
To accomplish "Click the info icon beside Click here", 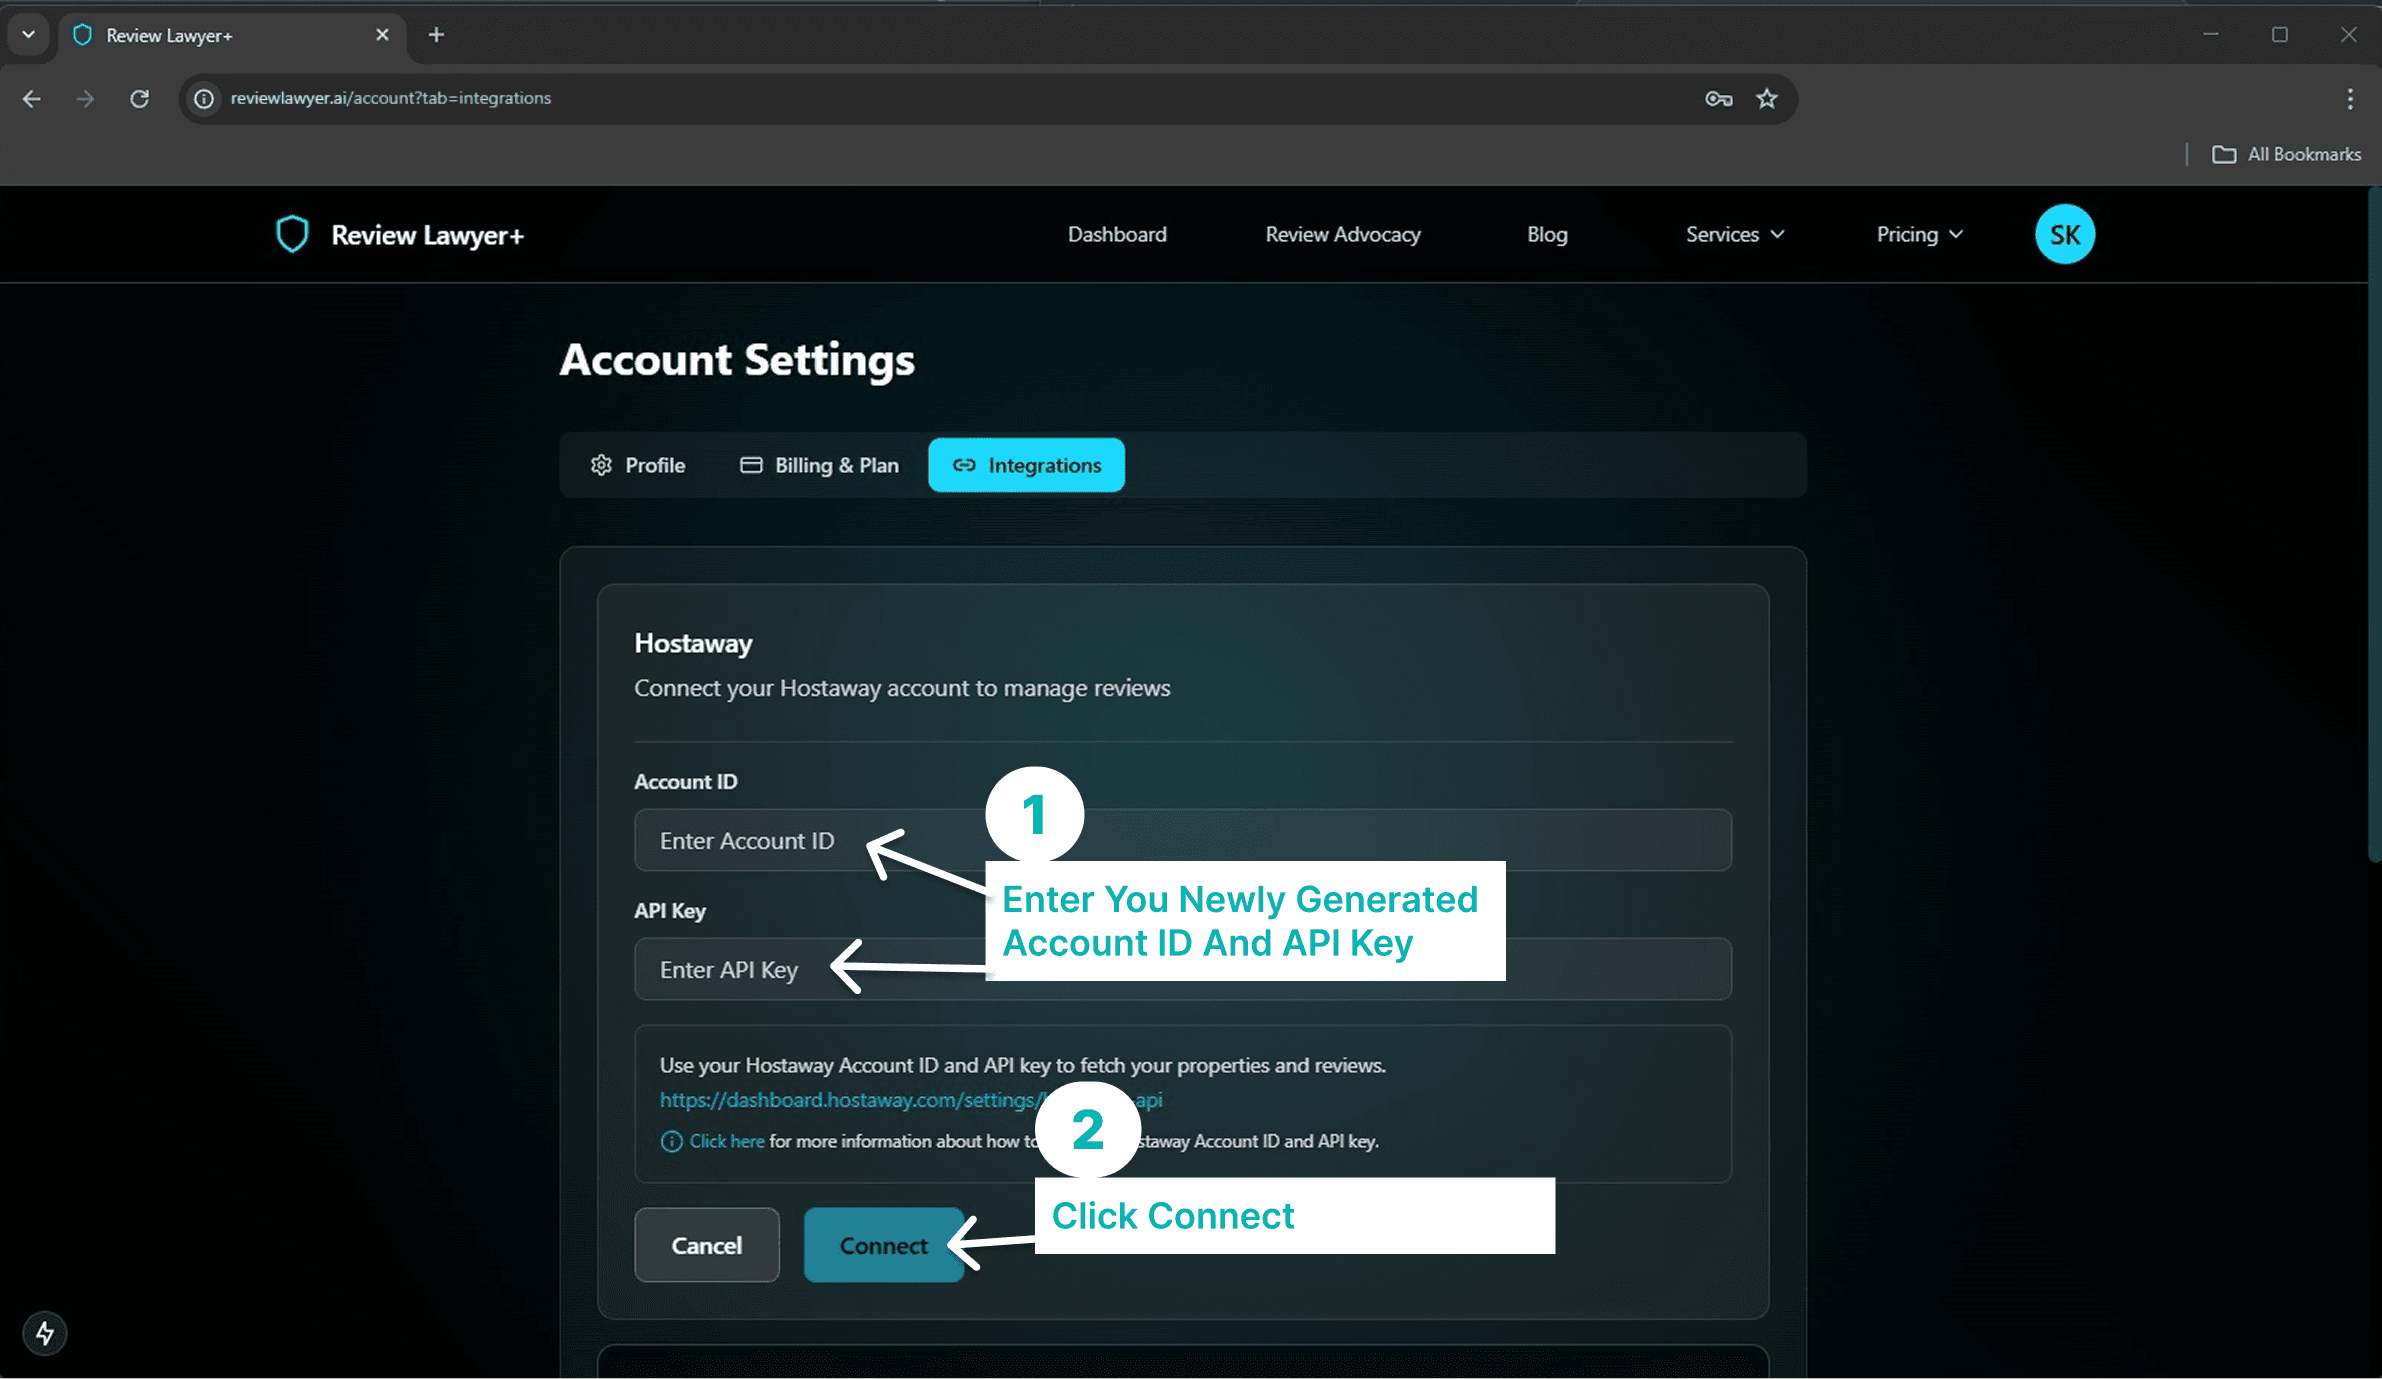I will pos(671,1141).
